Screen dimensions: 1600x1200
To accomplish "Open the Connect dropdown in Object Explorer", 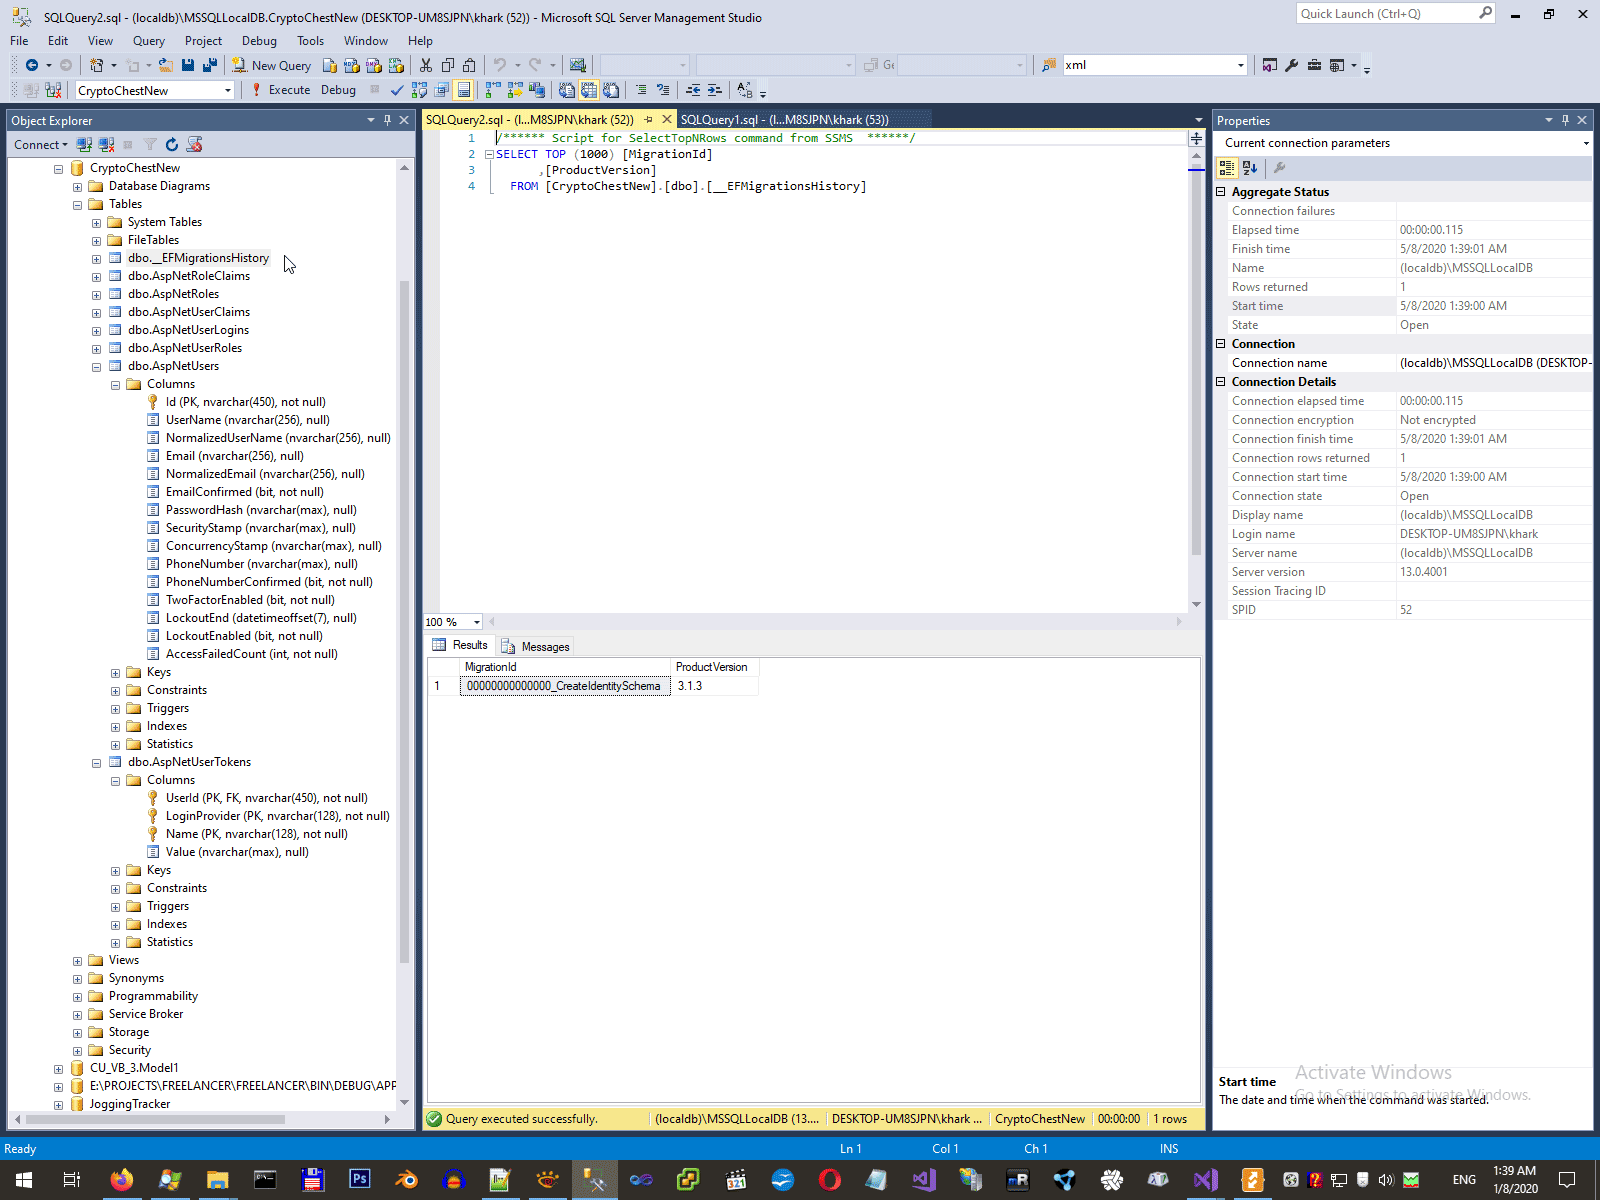I will click(41, 145).
